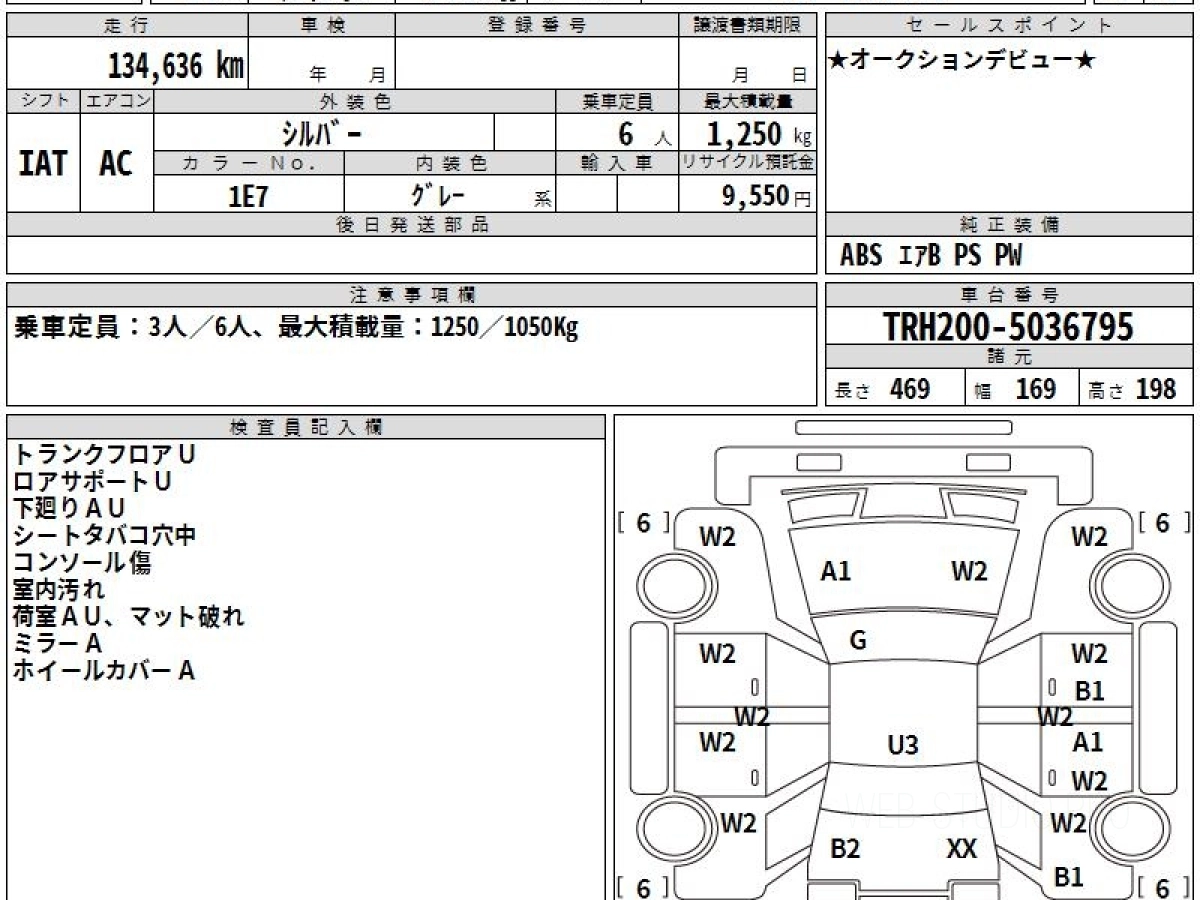Click the color code 1E7
Screen dimensions: 1200x900
click(x=248, y=196)
